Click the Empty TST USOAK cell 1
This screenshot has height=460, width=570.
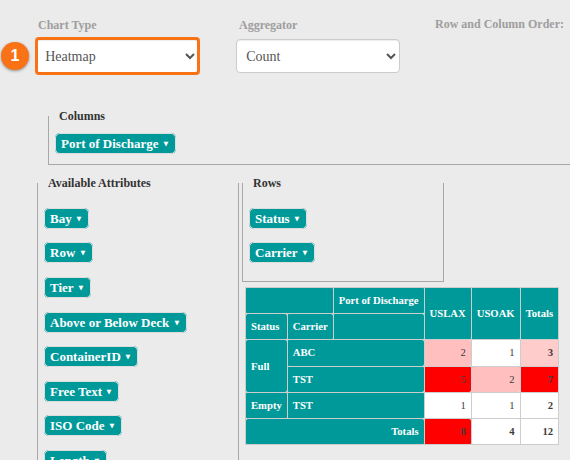(496, 405)
